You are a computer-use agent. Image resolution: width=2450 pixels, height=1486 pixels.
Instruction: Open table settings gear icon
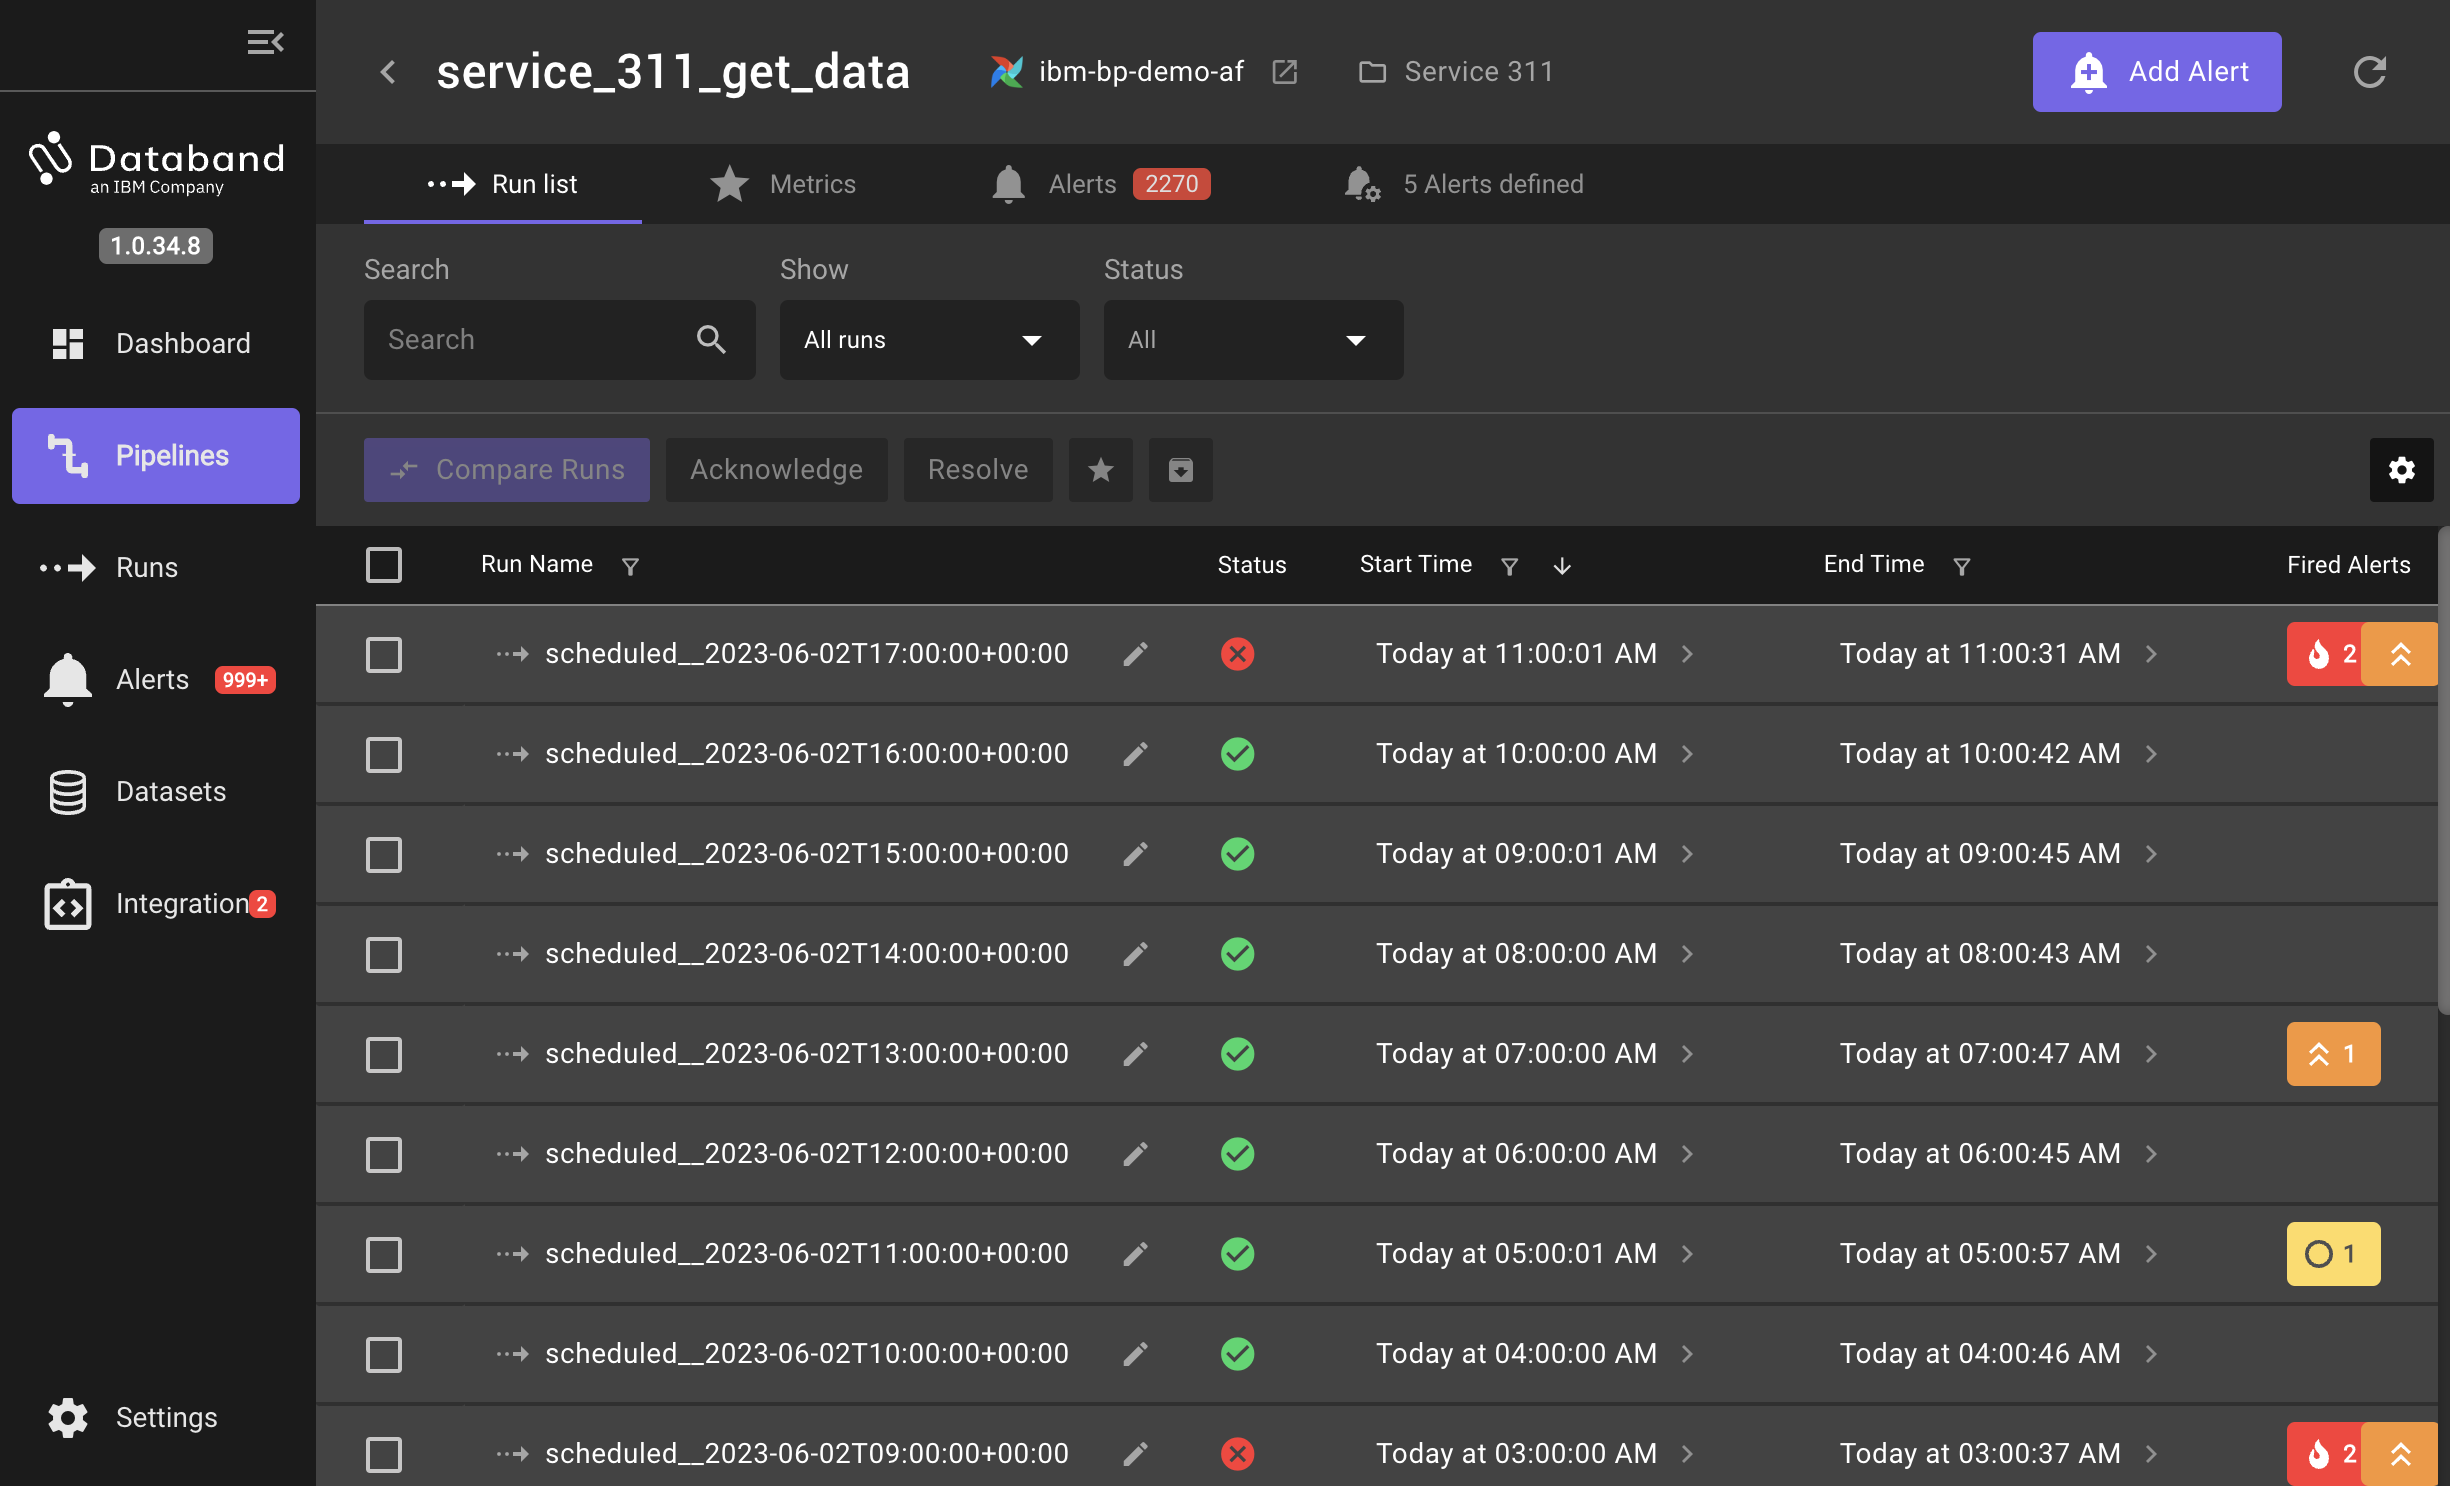tap(2401, 470)
